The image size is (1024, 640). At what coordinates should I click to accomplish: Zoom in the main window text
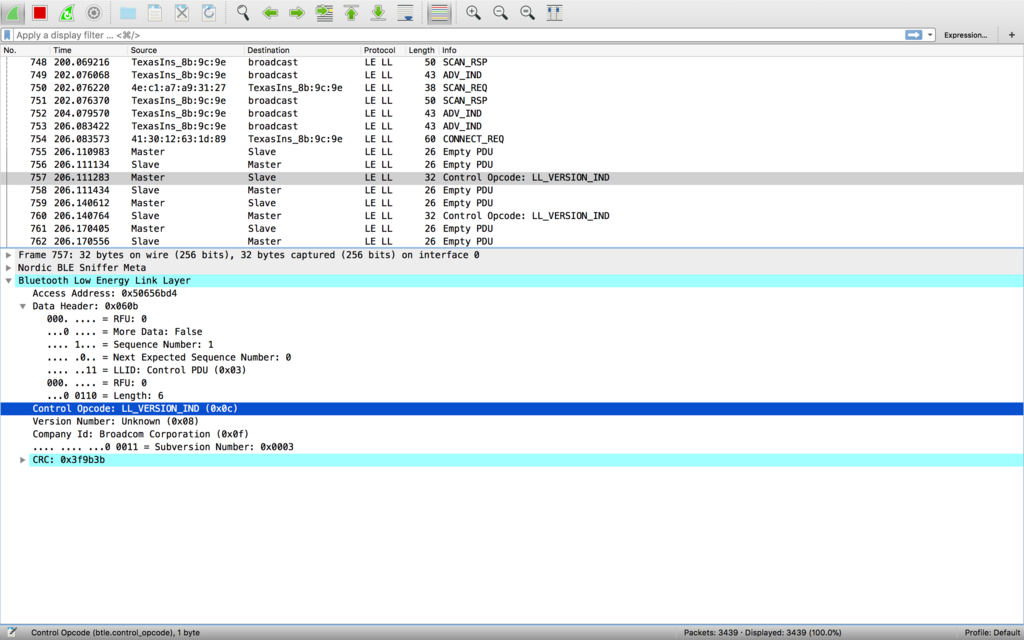pos(473,12)
